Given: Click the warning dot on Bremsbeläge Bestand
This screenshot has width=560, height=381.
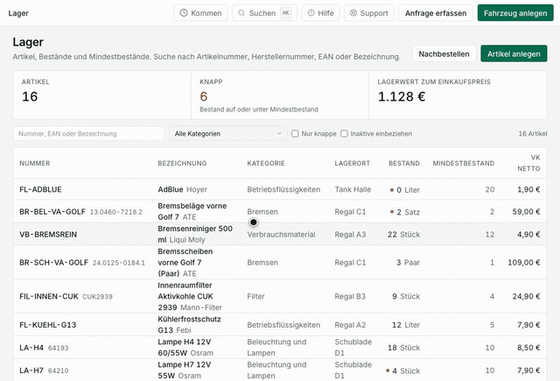Looking at the screenshot, I should (x=392, y=212).
